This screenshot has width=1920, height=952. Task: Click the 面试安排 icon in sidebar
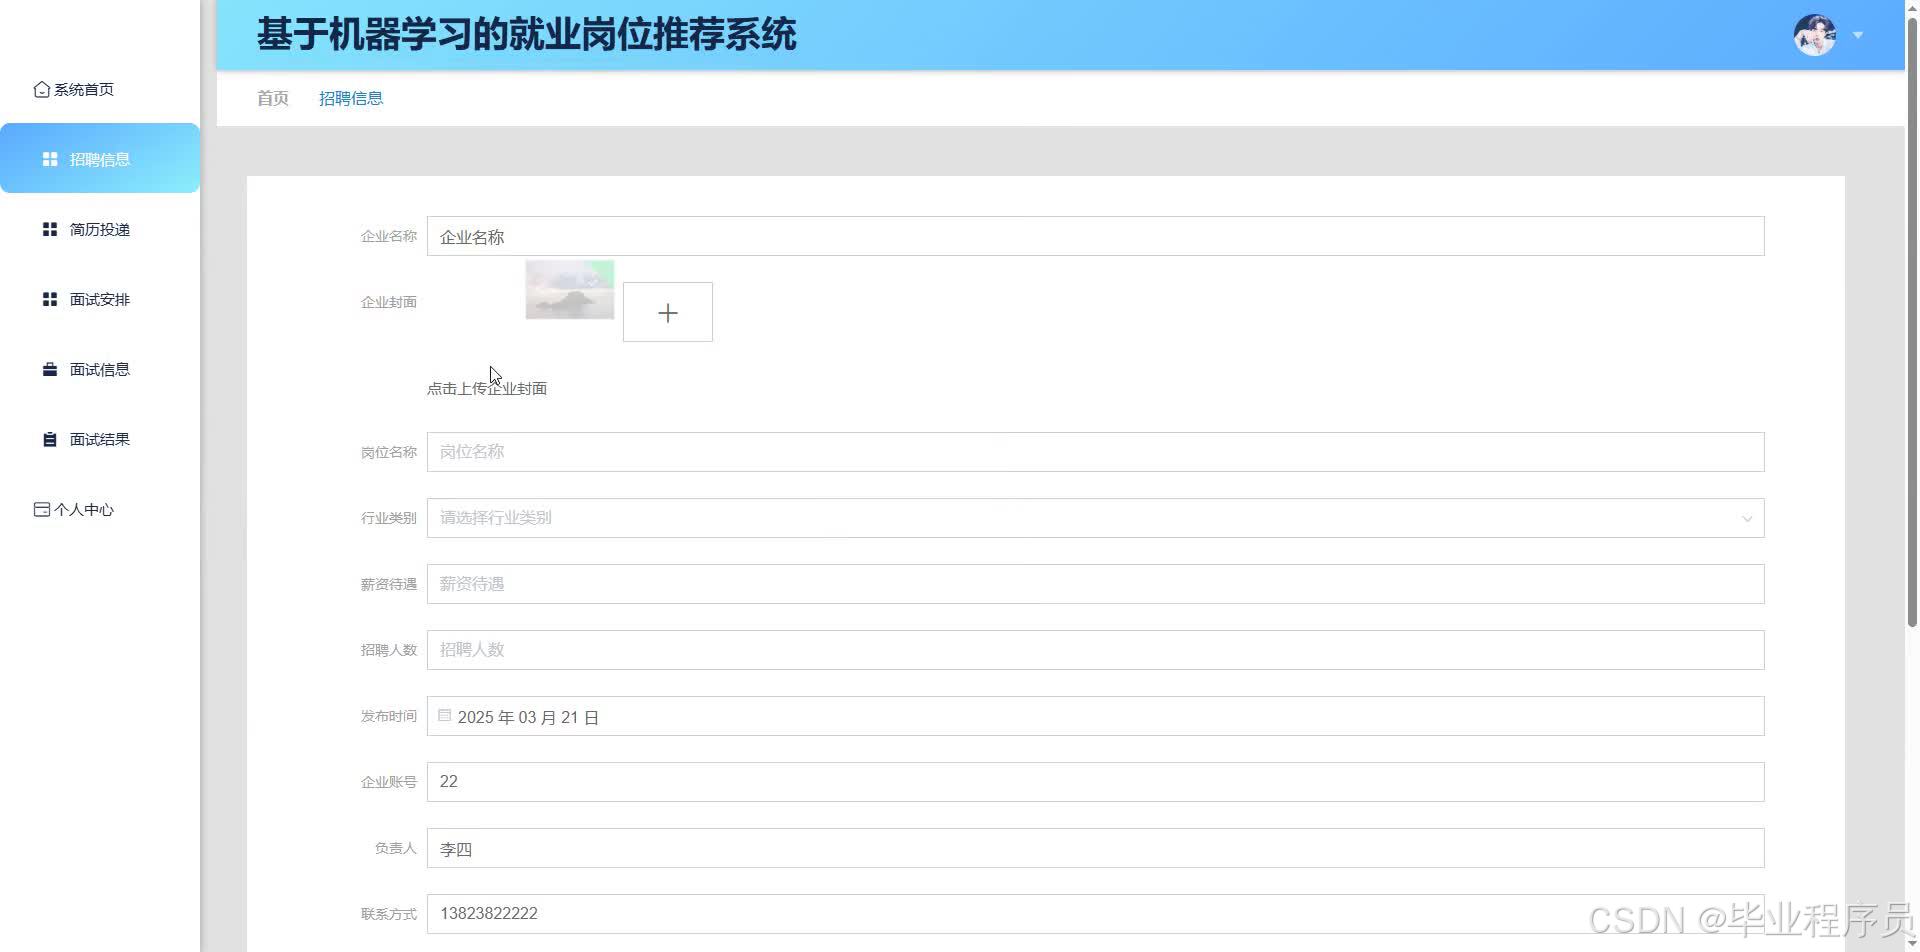click(x=50, y=298)
